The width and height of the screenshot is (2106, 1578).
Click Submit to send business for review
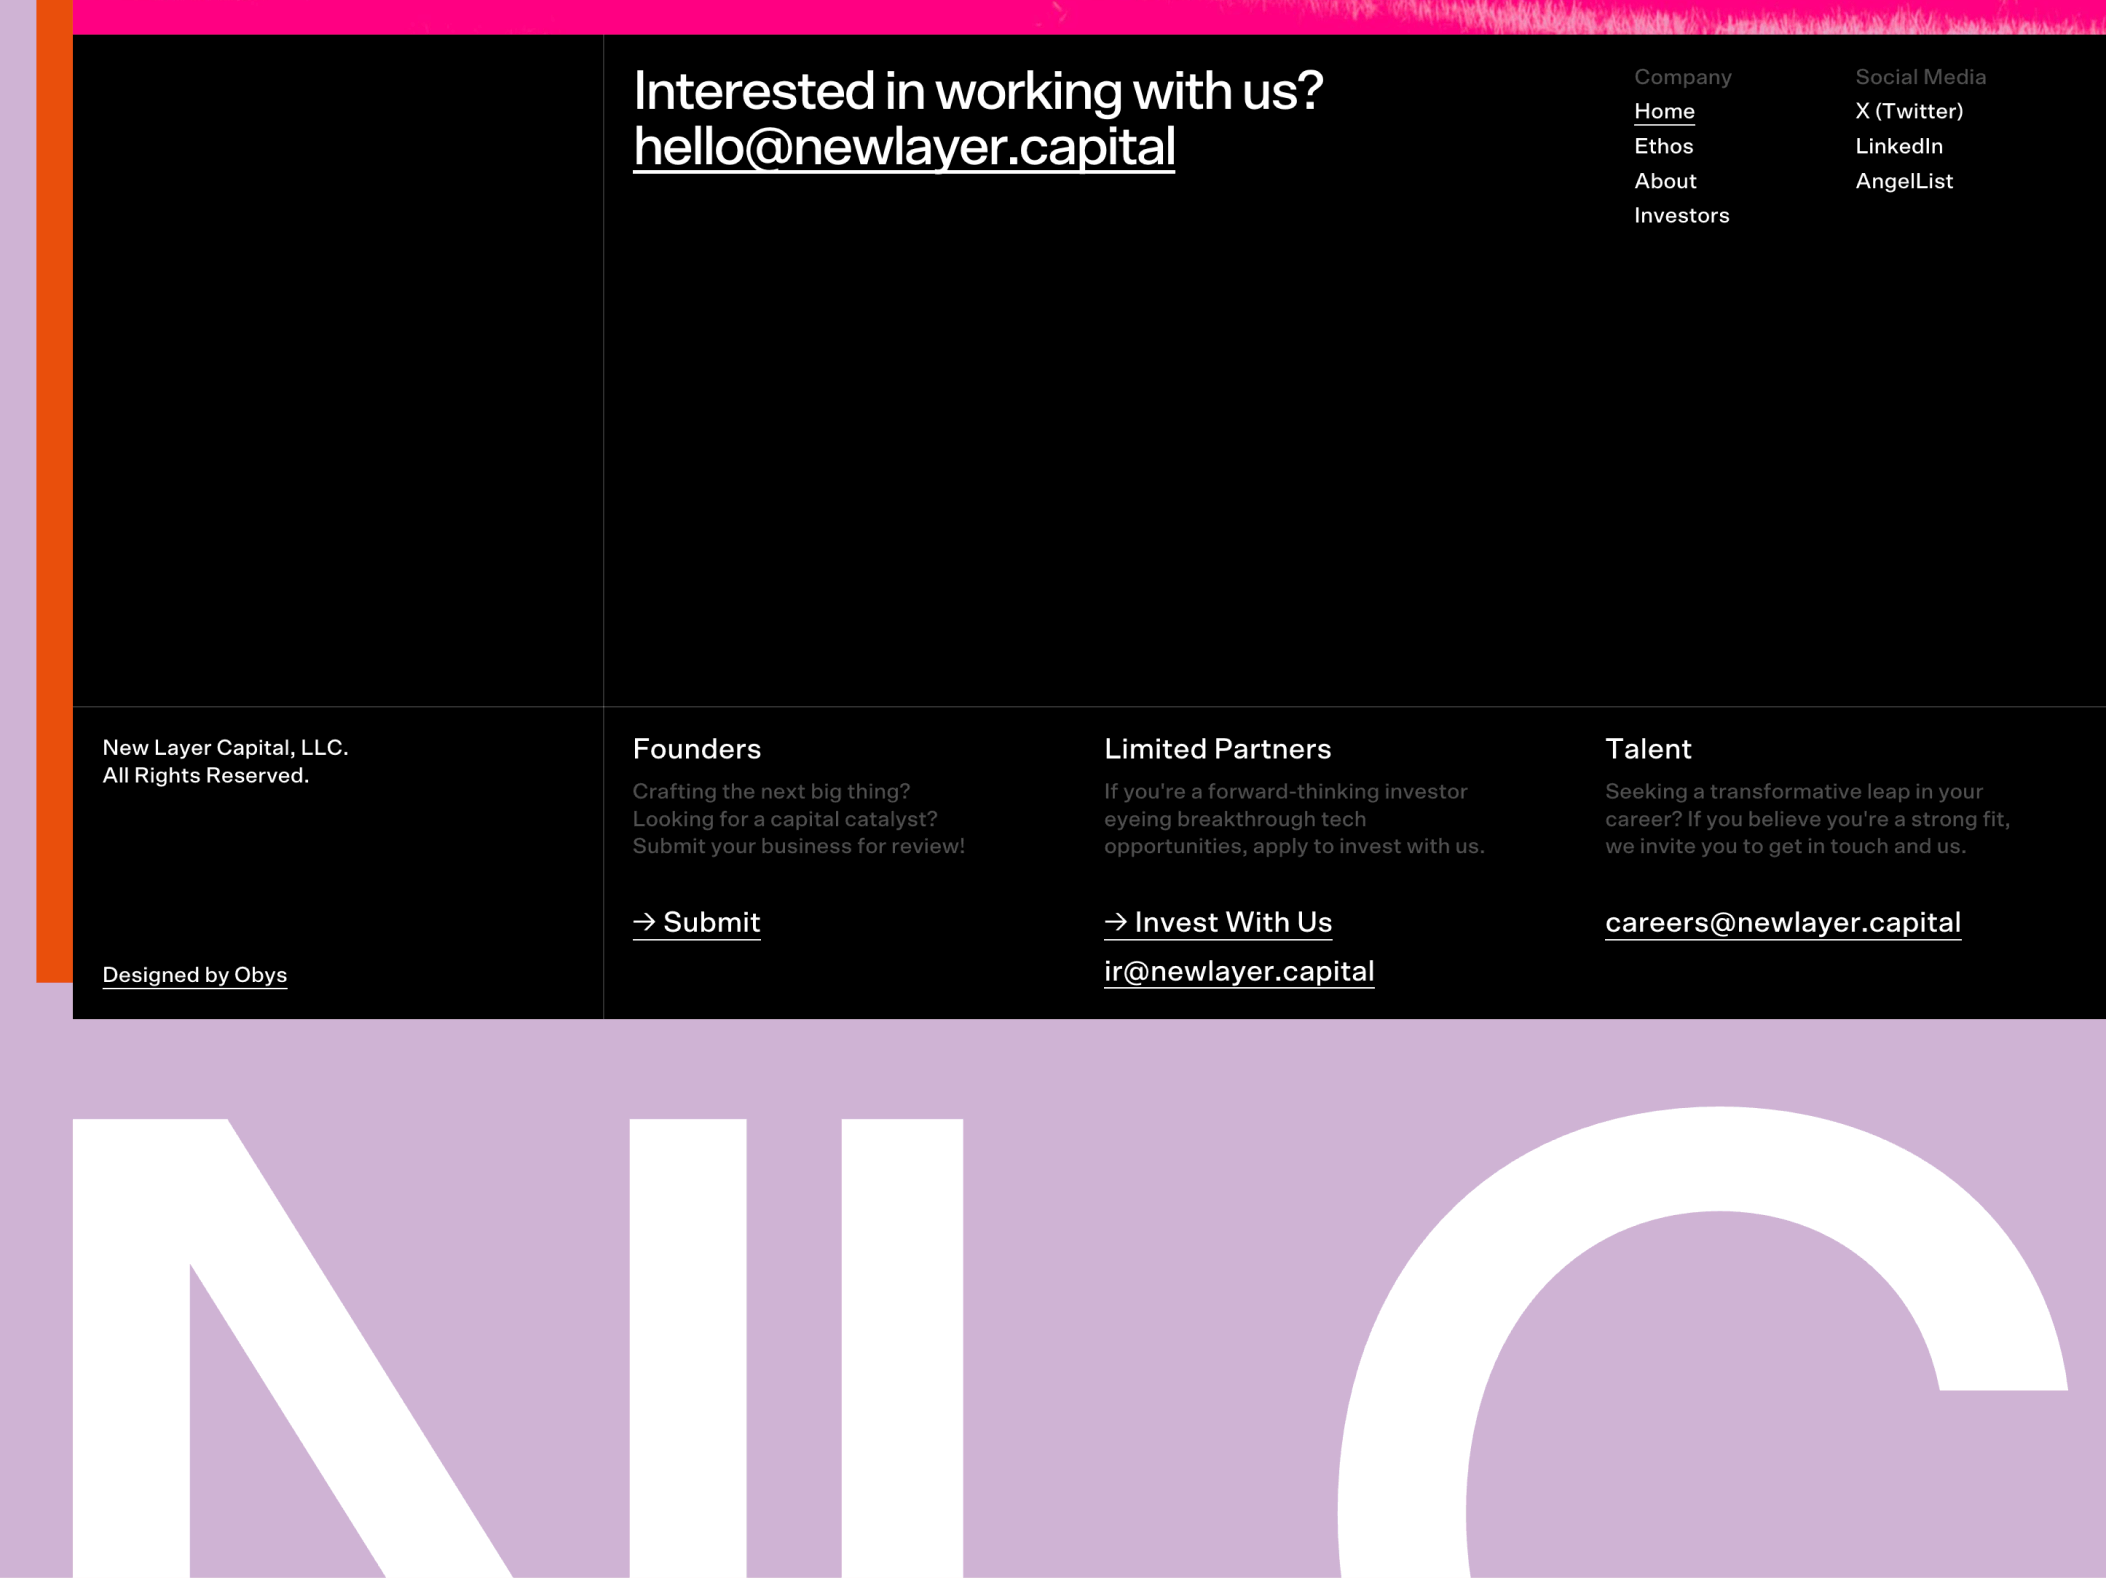tap(711, 922)
